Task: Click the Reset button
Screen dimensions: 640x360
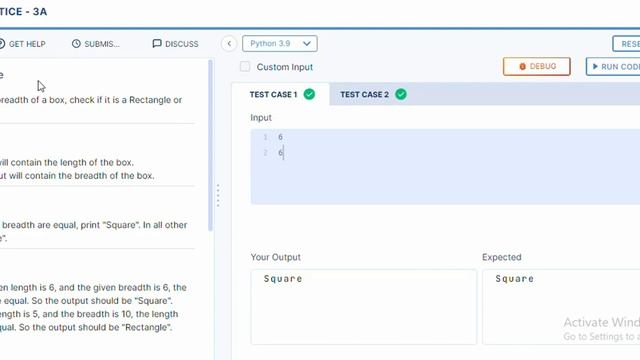Action: [627, 44]
